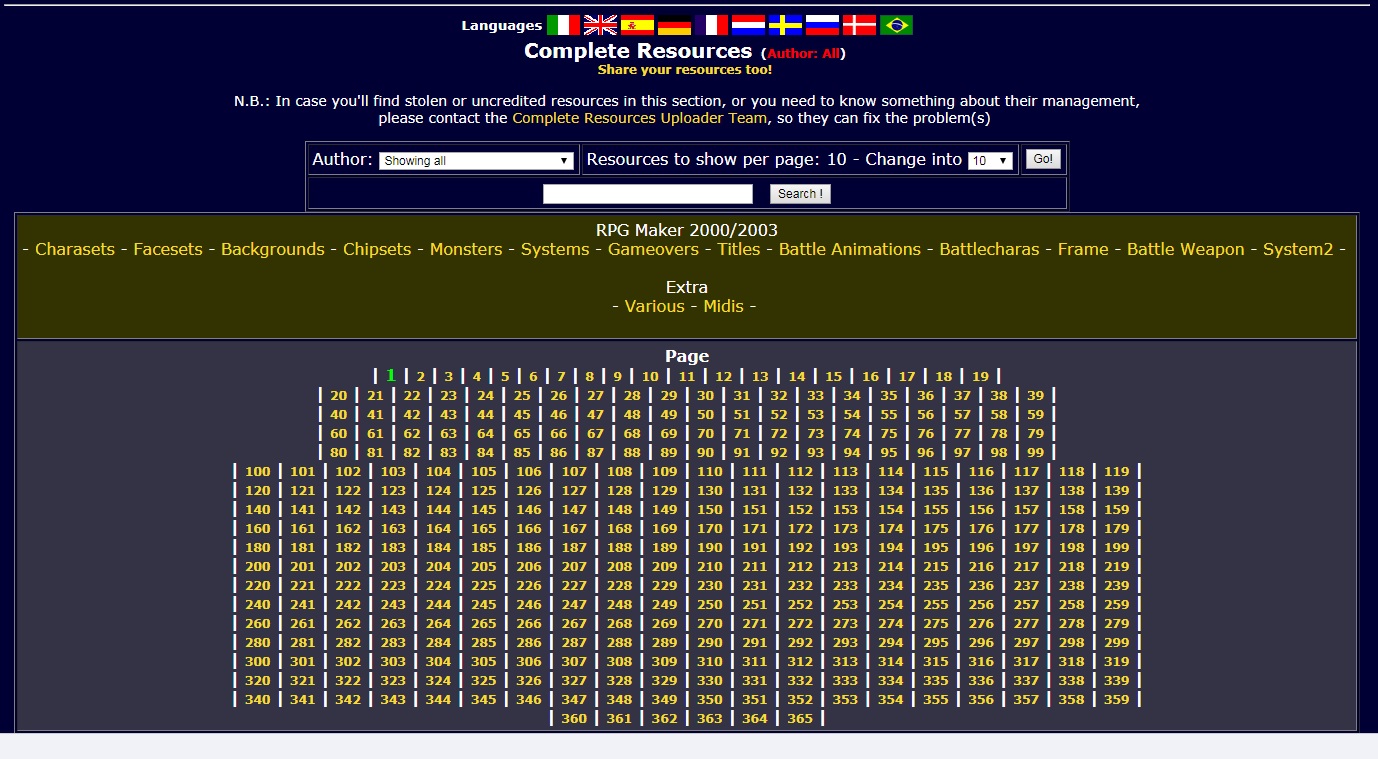Open the Midis extra category
This screenshot has width=1378, height=759.
pyautogui.click(x=724, y=306)
